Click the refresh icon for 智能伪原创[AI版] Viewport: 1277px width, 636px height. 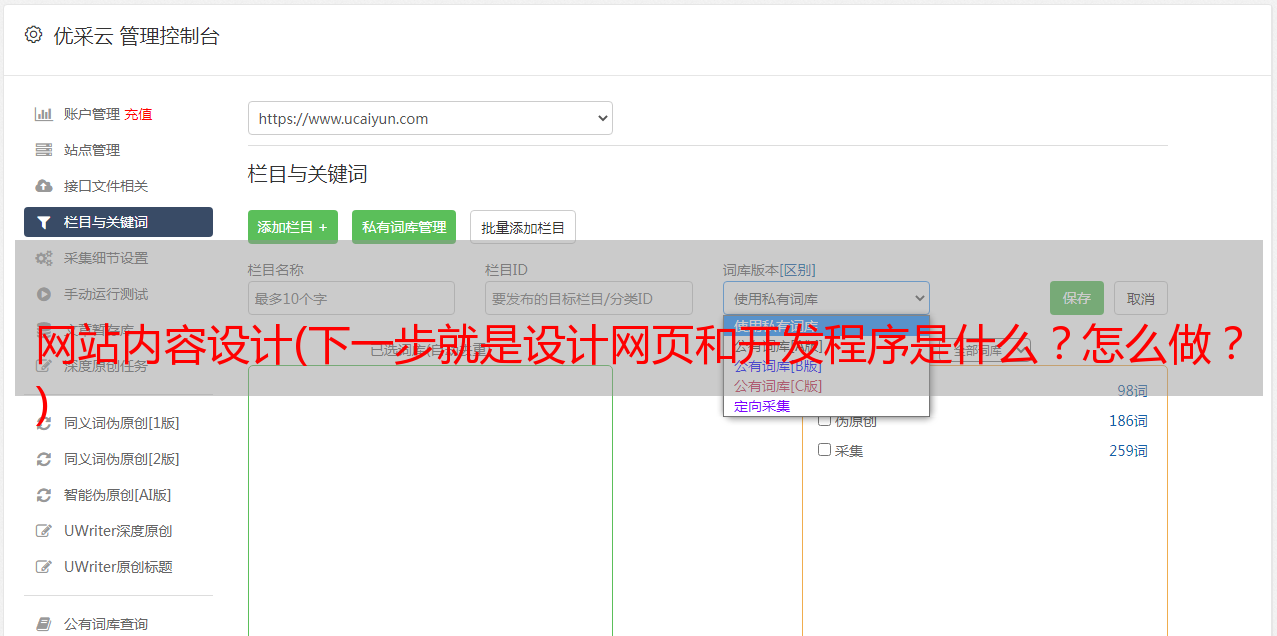[x=43, y=495]
